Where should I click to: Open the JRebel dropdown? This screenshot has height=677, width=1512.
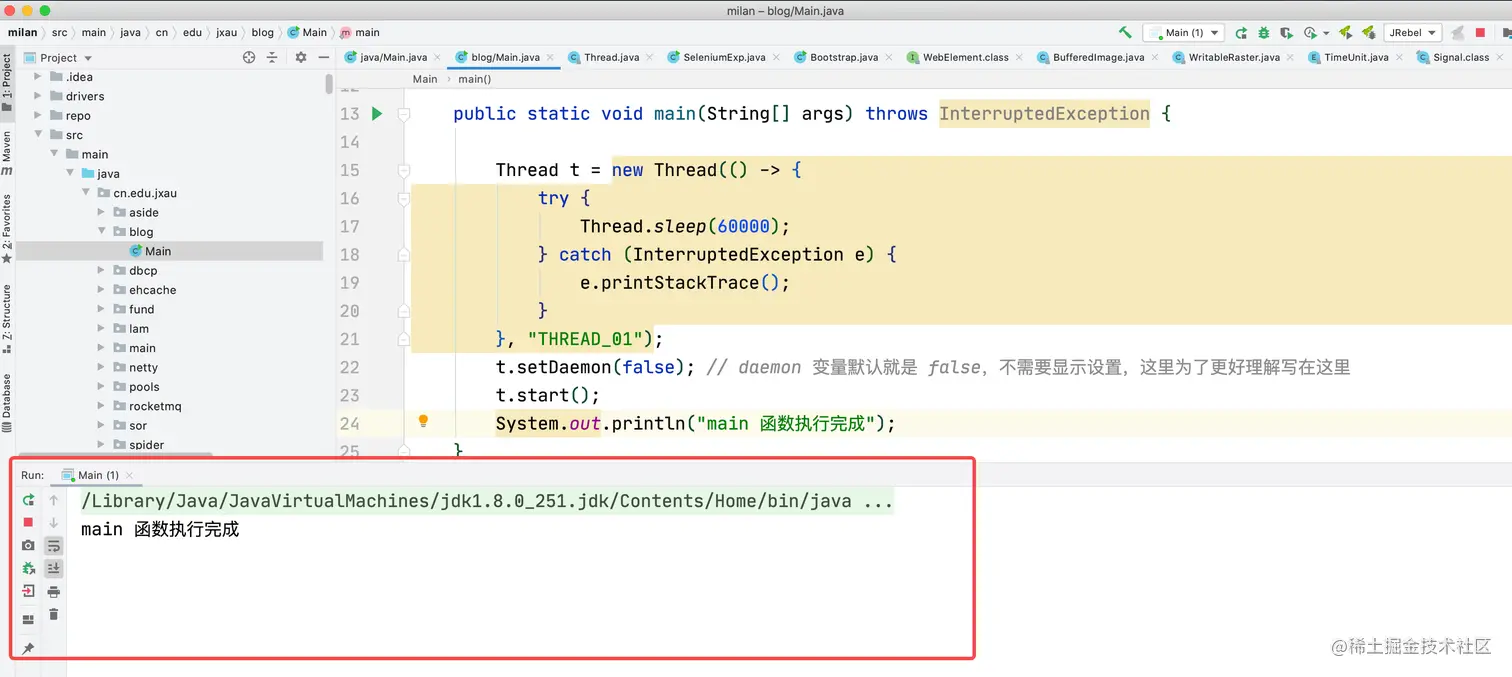1413,32
